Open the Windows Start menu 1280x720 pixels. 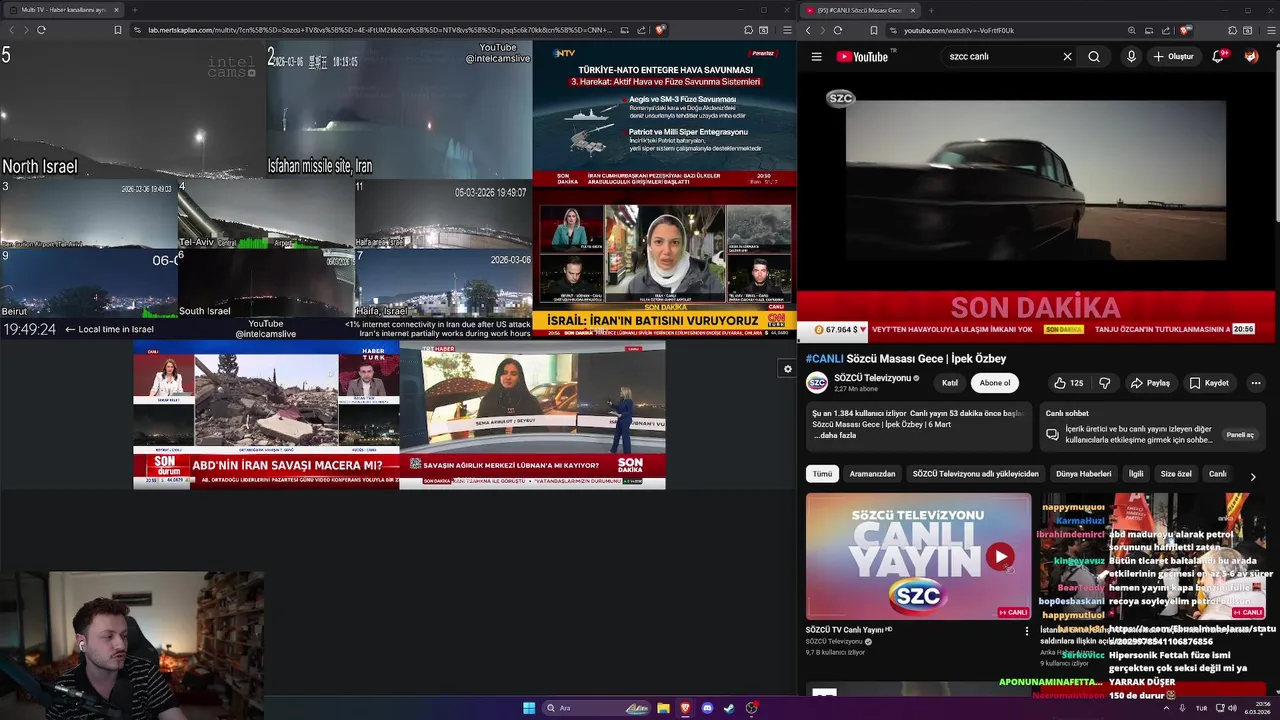click(529, 708)
